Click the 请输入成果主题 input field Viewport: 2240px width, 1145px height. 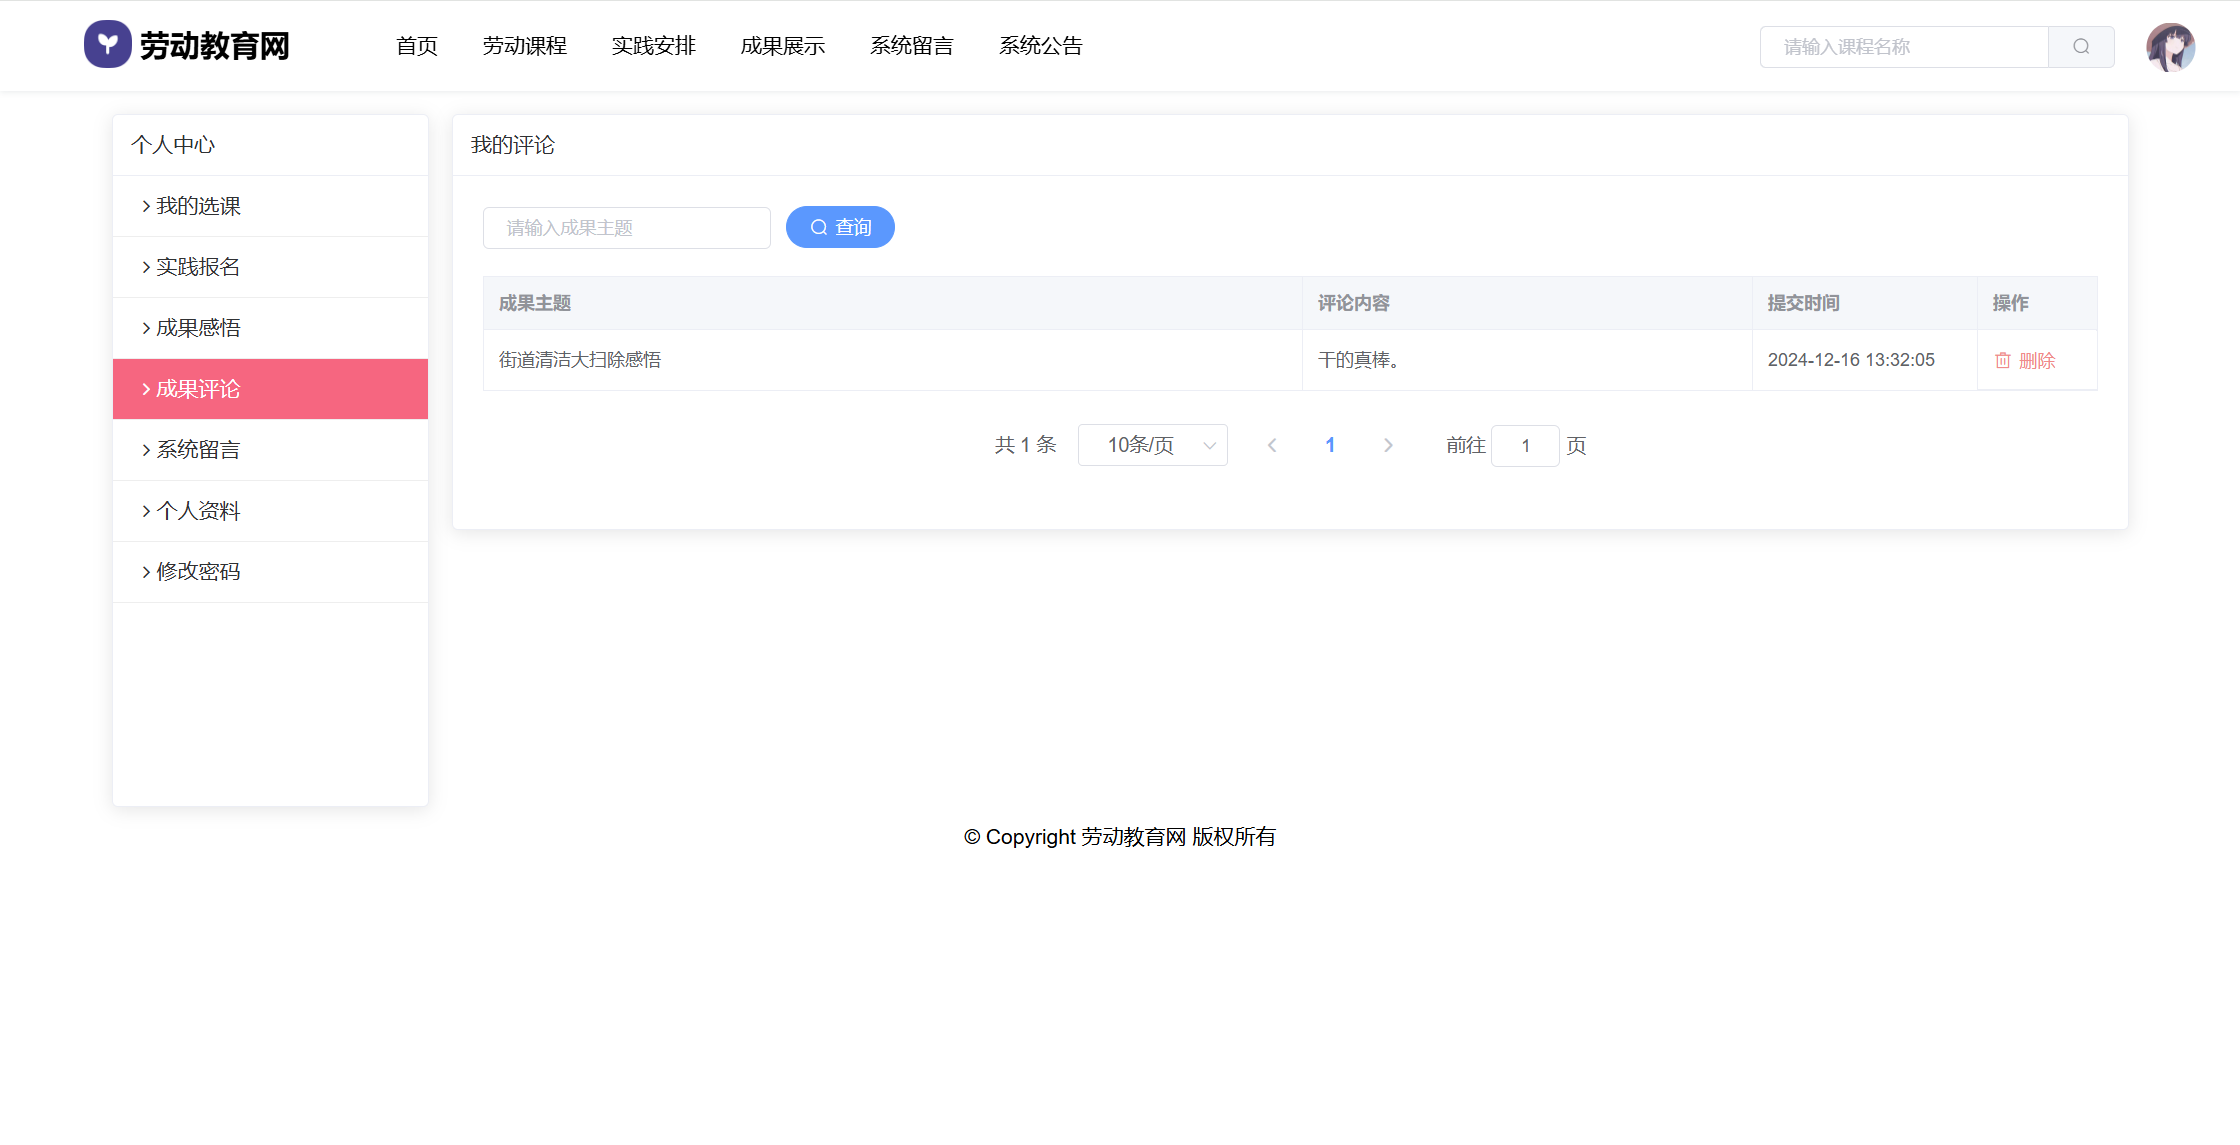click(x=626, y=228)
